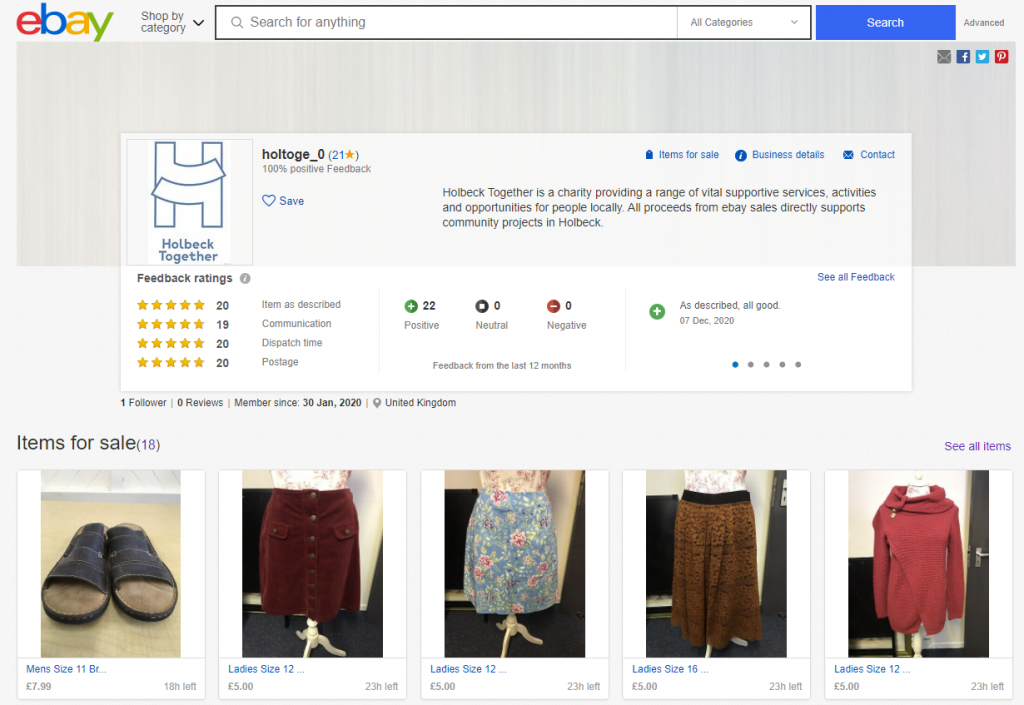Open the Contact seller link
This screenshot has height=705, width=1024.
coord(877,155)
